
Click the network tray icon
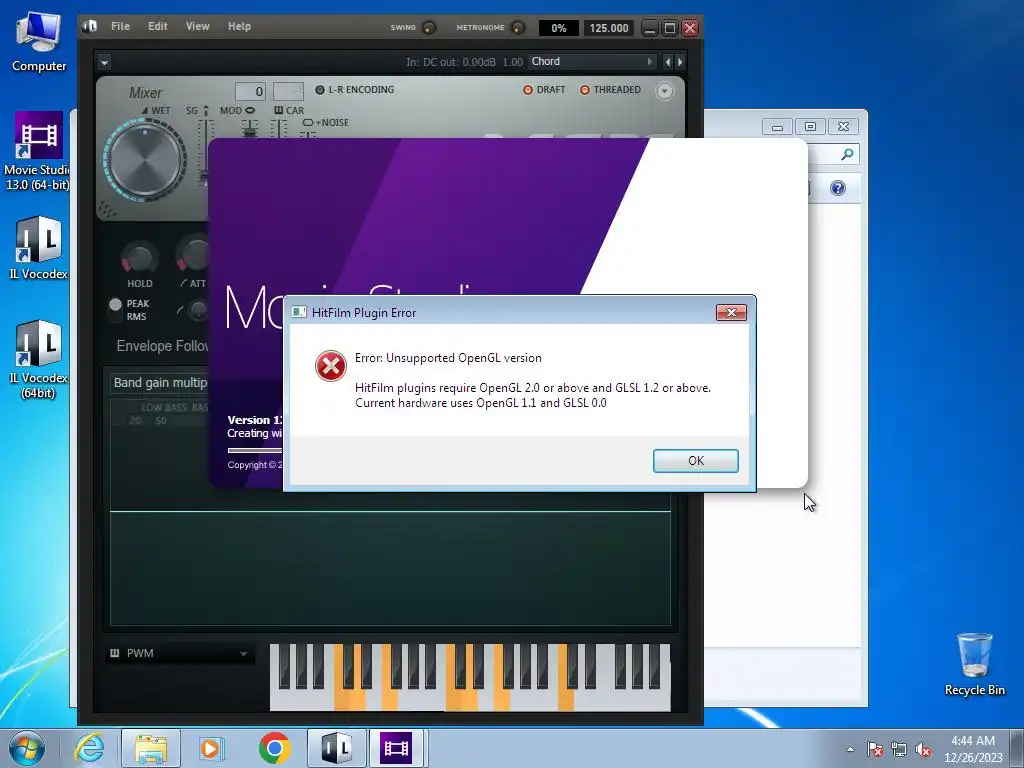pyautogui.click(x=899, y=749)
